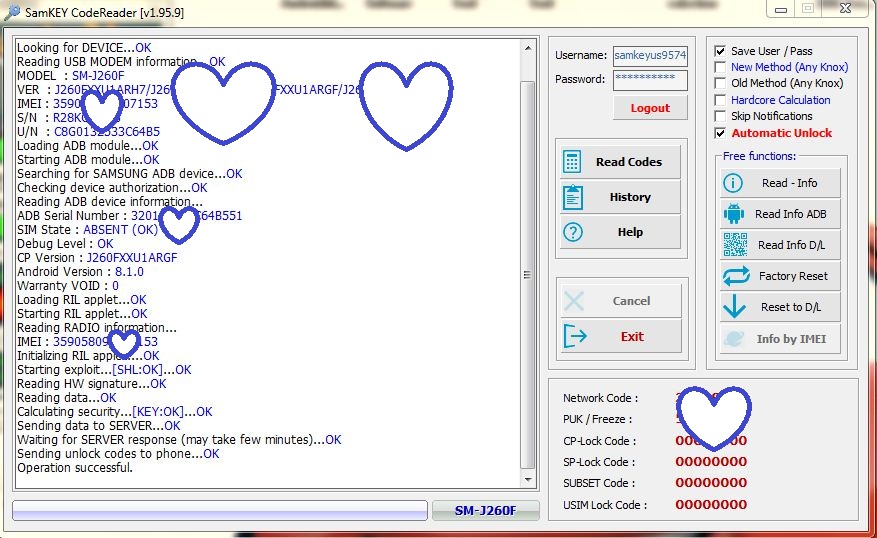Click the log scrollbar thumb

coord(527,274)
